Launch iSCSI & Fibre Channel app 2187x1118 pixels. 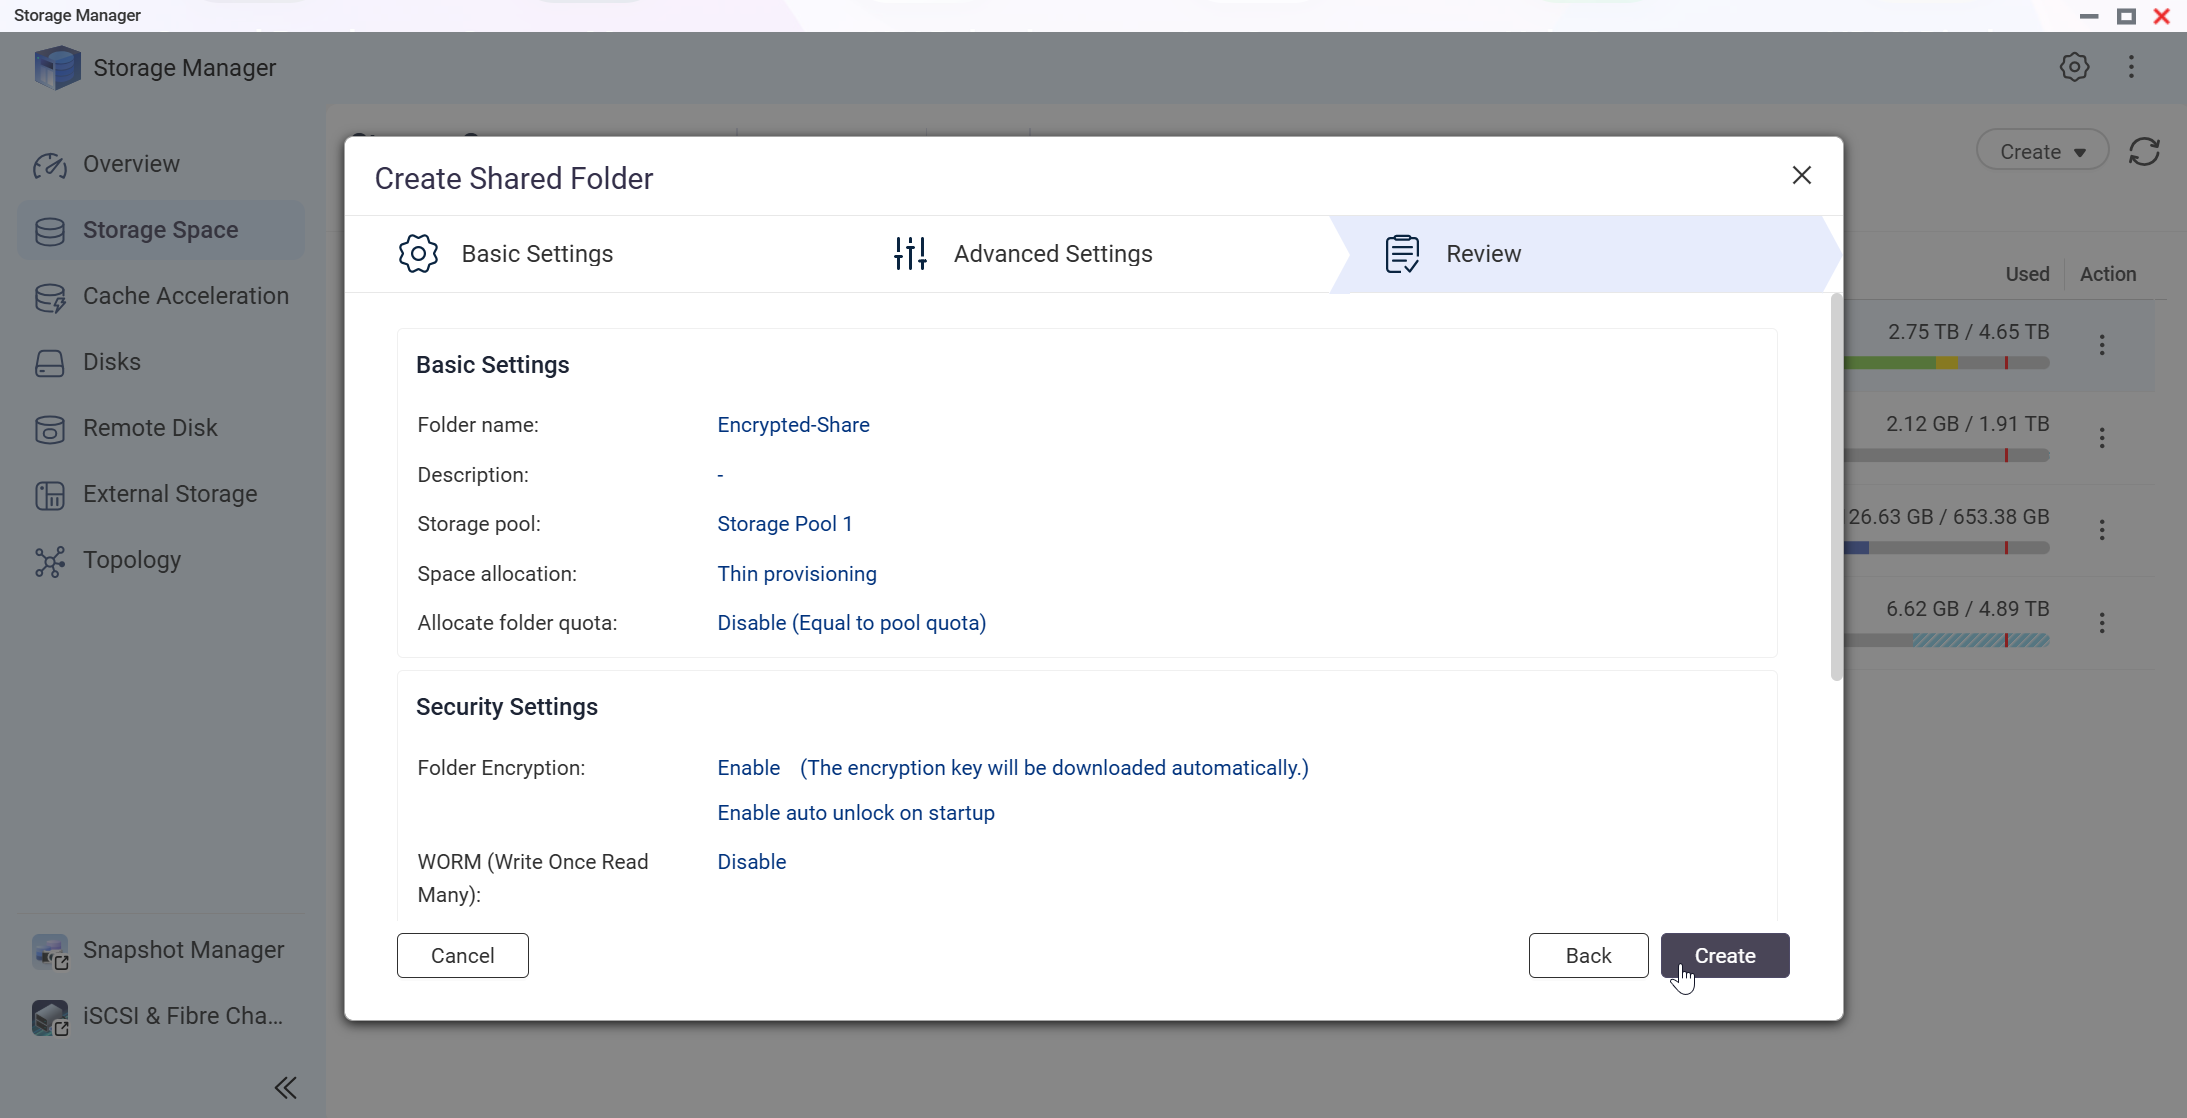pyautogui.click(x=161, y=1016)
